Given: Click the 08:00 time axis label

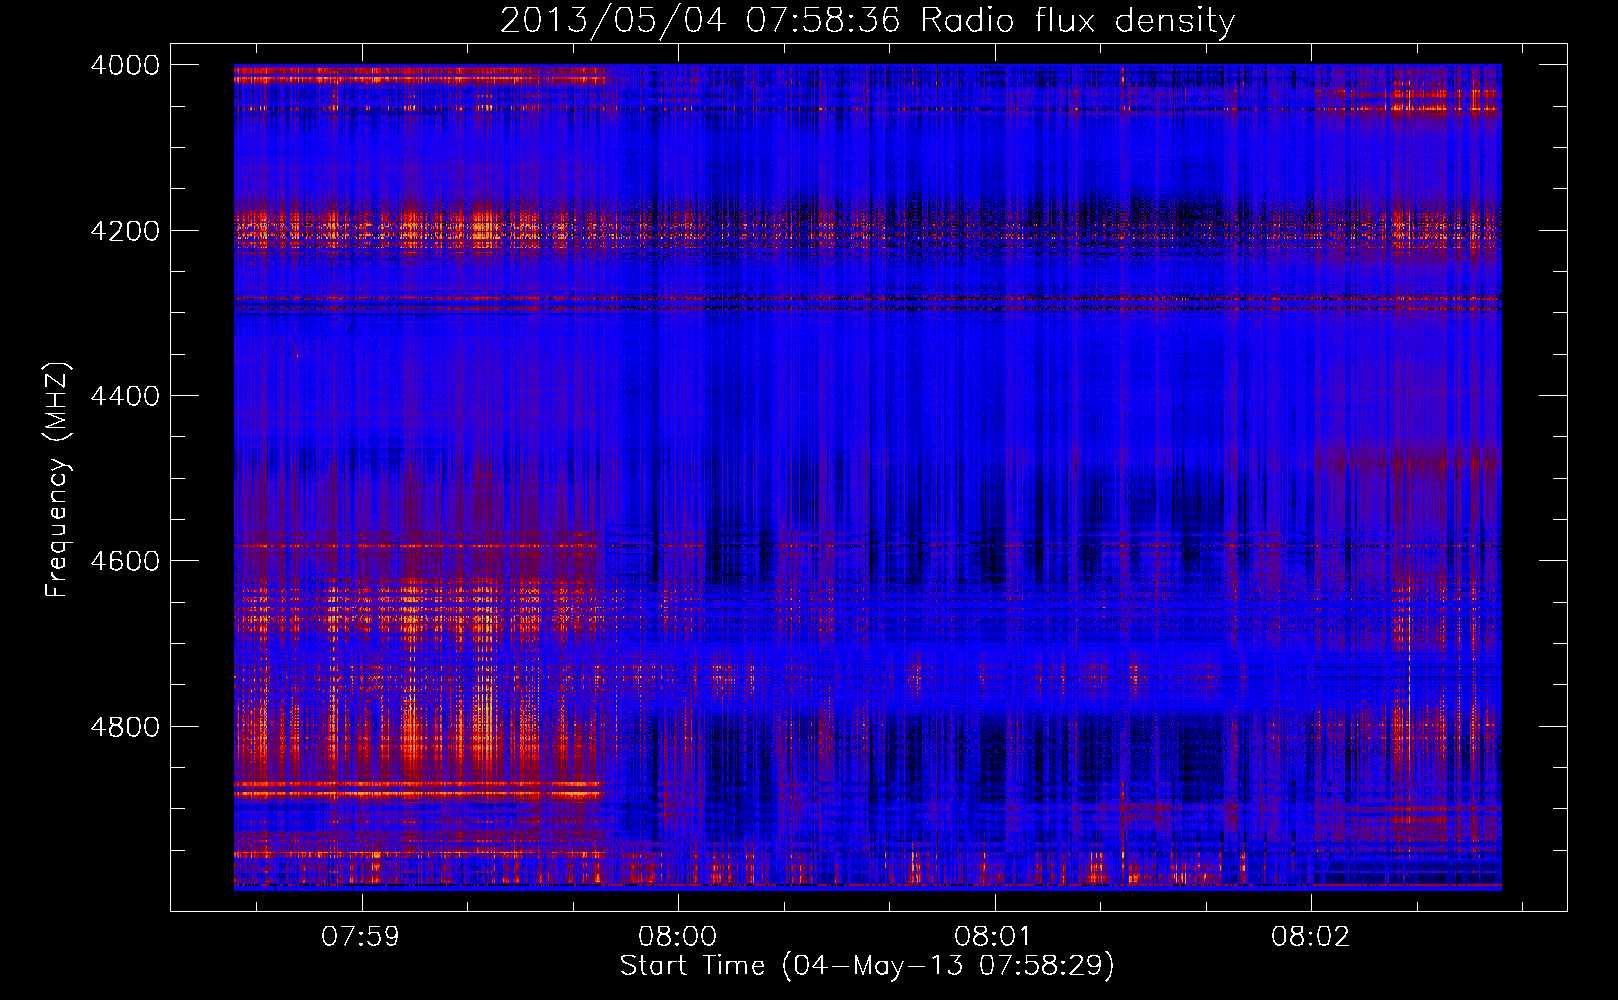Looking at the screenshot, I should [678, 937].
